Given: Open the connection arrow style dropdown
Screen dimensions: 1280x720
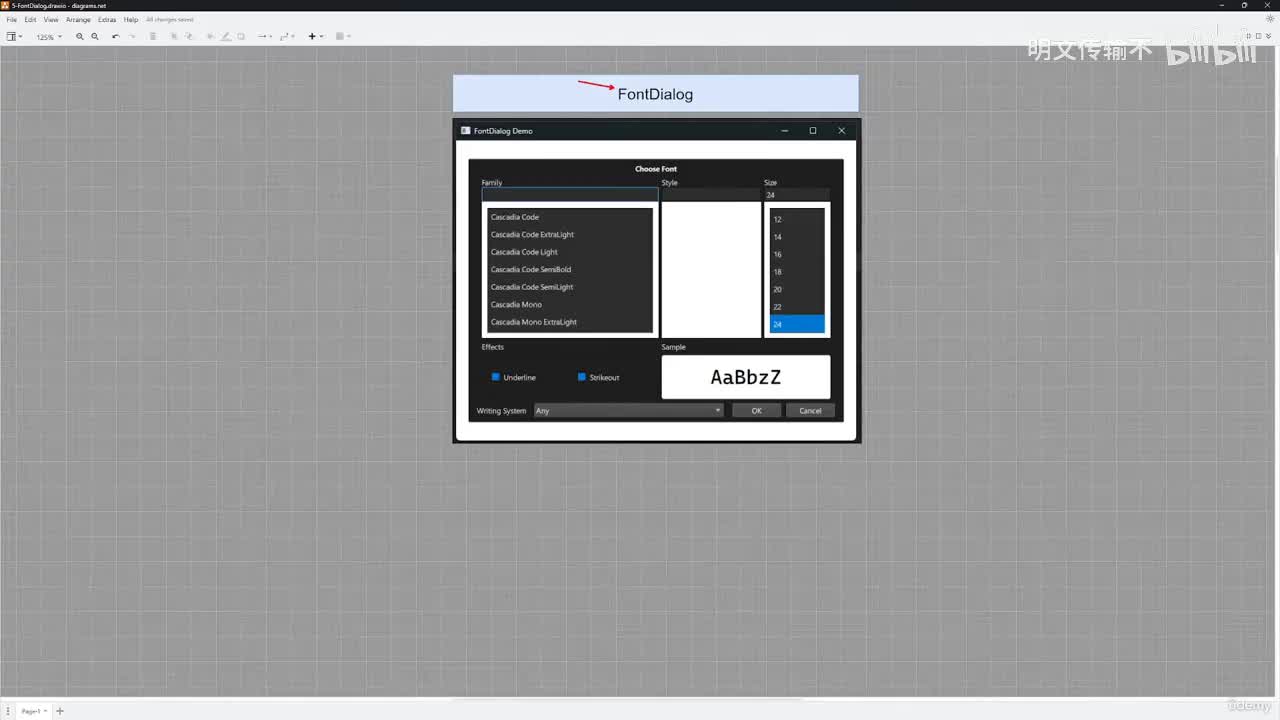Looking at the screenshot, I should point(264,36).
